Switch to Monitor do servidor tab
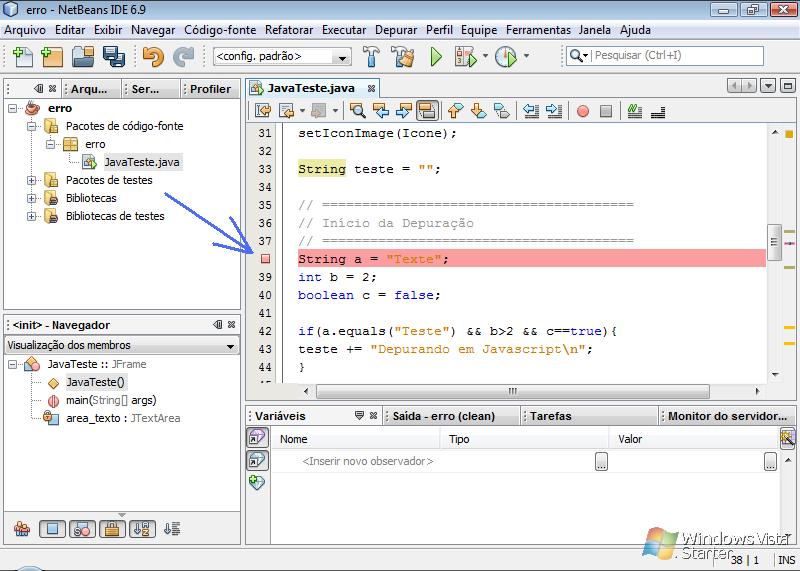The height and width of the screenshot is (571, 800). coord(727,416)
